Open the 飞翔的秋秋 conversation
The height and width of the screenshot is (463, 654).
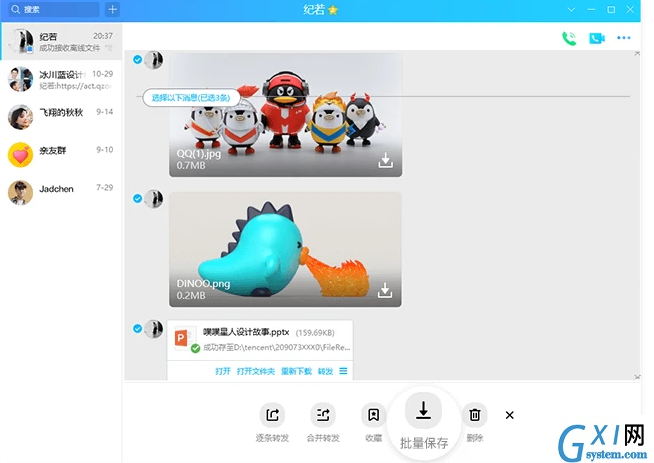[x=61, y=117]
